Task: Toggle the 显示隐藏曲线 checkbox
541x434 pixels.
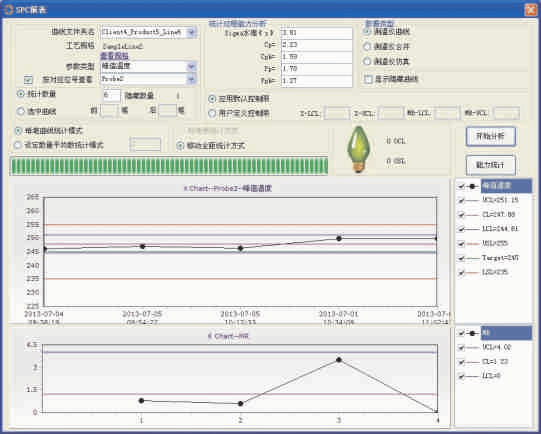Action: click(x=368, y=79)
